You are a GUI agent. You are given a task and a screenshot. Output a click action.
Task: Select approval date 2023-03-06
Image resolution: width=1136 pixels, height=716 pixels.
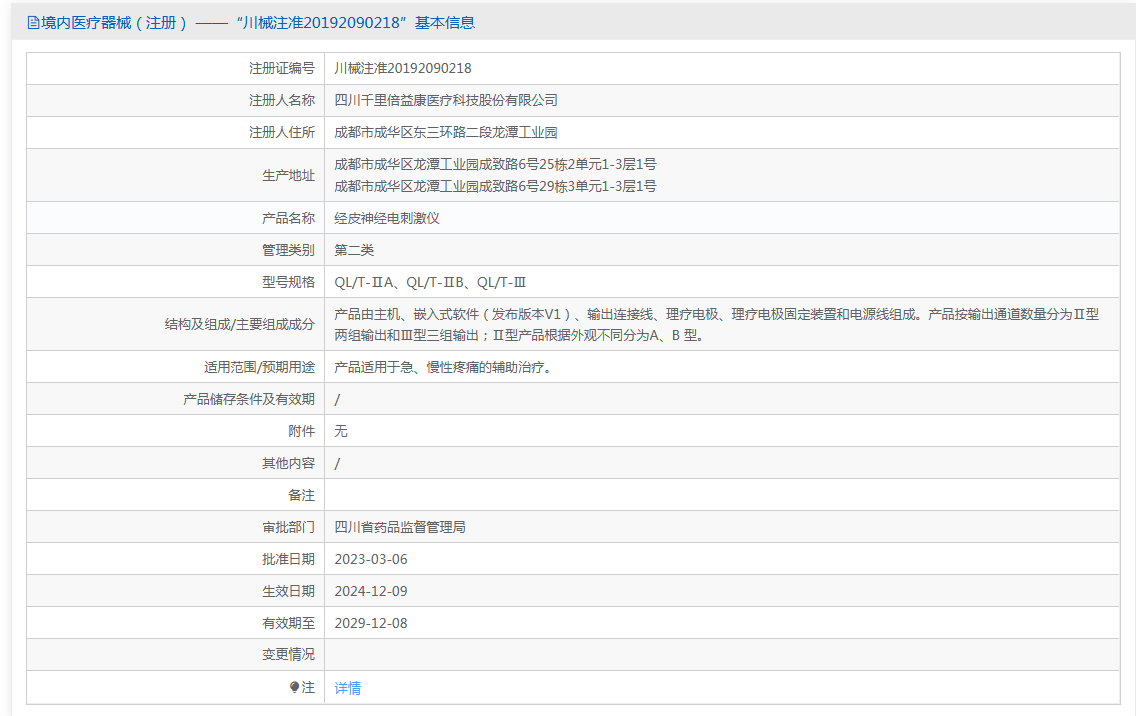(371, 559)
